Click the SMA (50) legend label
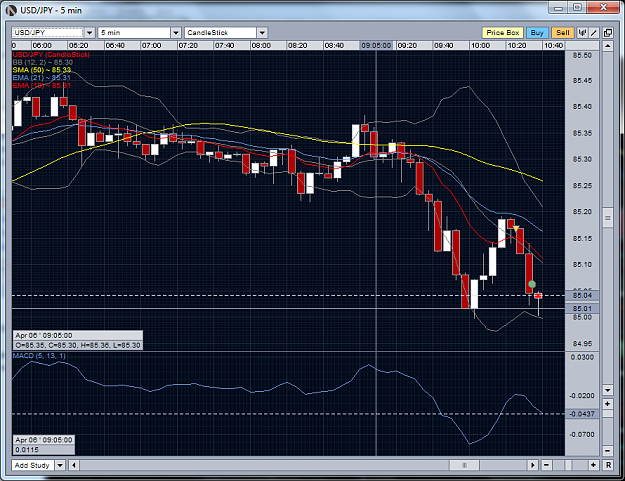The width and height of the screenshot is (625, 481). (42, 70)
